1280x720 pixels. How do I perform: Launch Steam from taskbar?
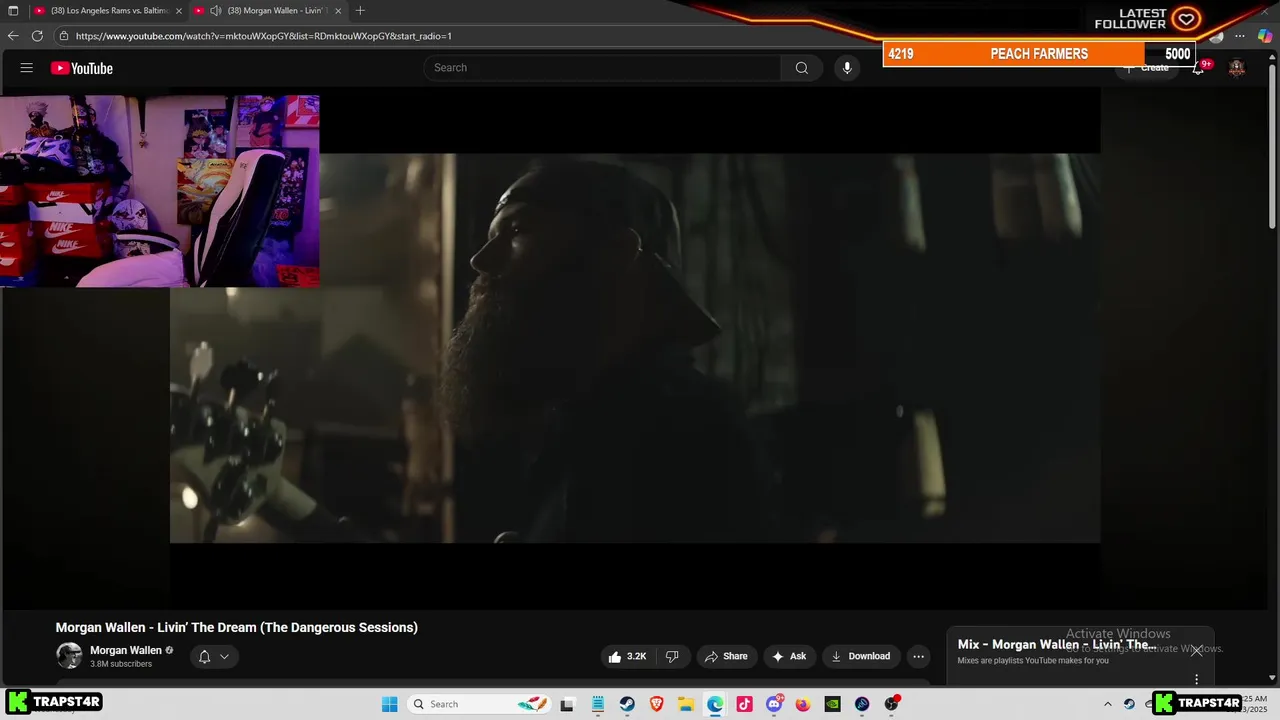tap(627, 704)
